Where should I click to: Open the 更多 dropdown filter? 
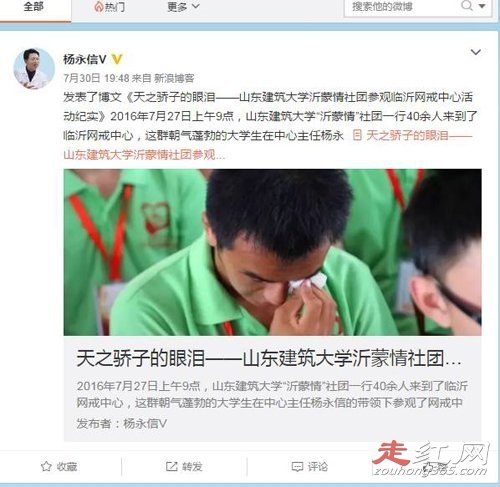pyautogui.click(x=183, y=6)
